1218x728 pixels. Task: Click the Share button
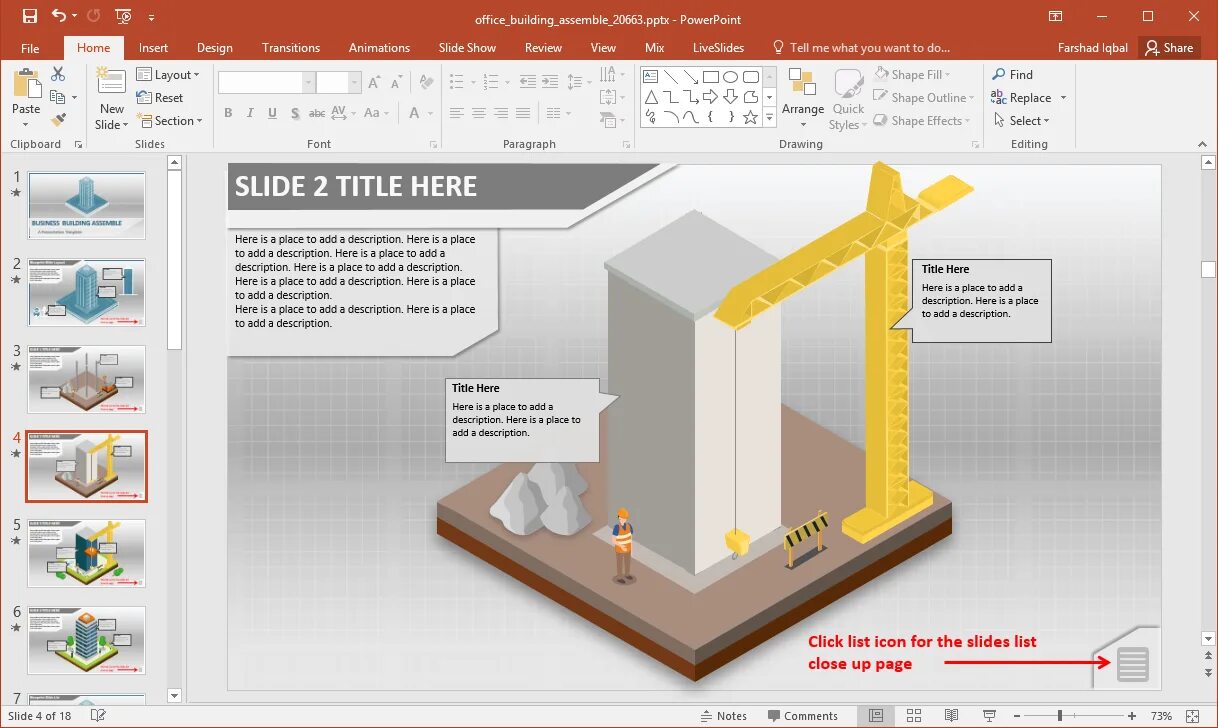(x=1169, y=48)
